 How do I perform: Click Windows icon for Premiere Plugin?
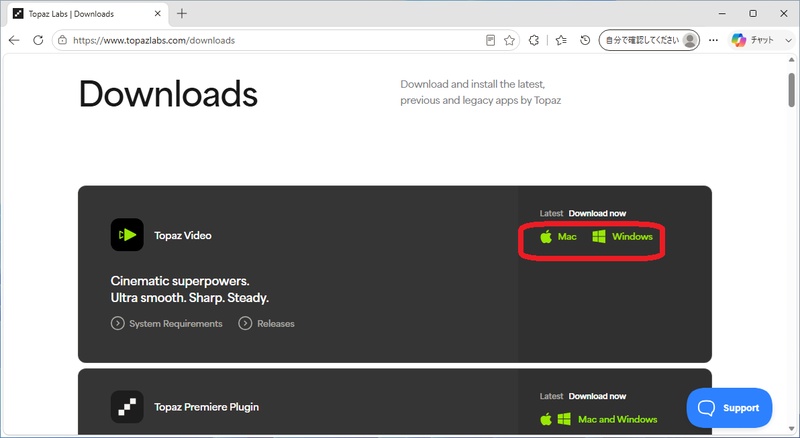(564, 419)
